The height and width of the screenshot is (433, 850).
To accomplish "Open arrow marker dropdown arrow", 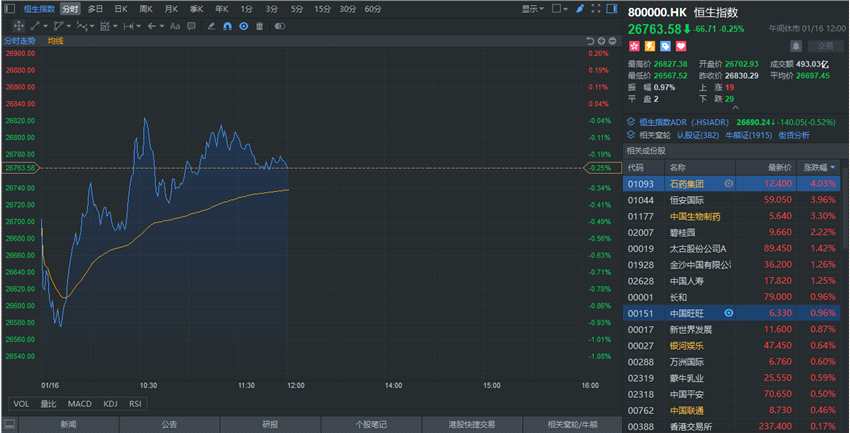I will pos(162,27).
